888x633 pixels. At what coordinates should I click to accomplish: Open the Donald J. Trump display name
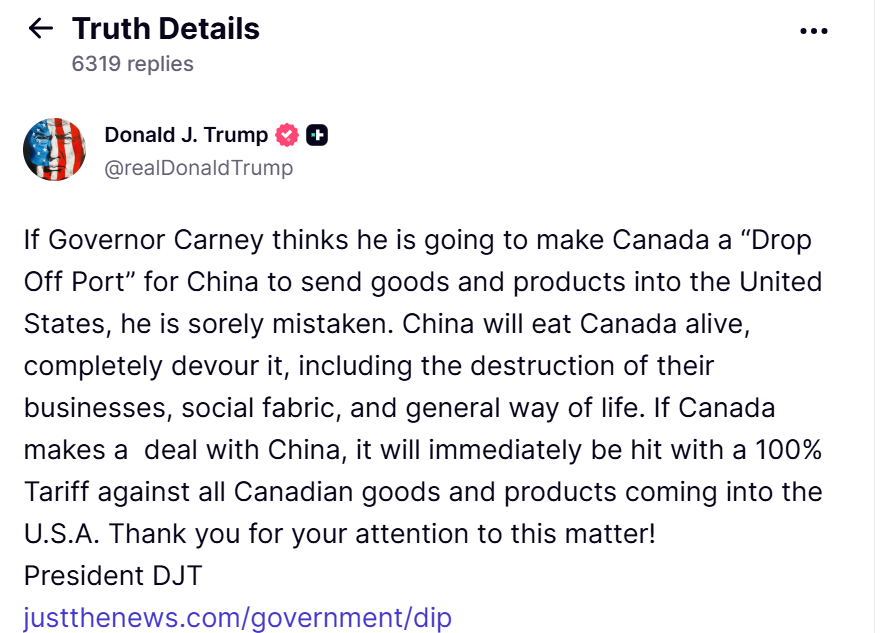[x=186, y=135]
